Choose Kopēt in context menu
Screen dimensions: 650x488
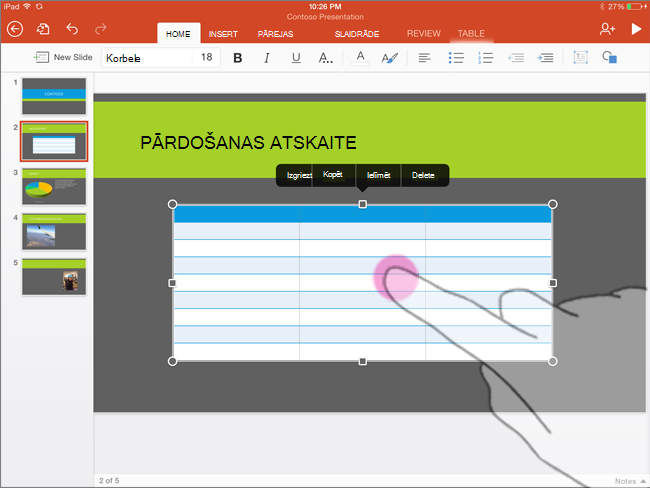click(x=333, y=175)
